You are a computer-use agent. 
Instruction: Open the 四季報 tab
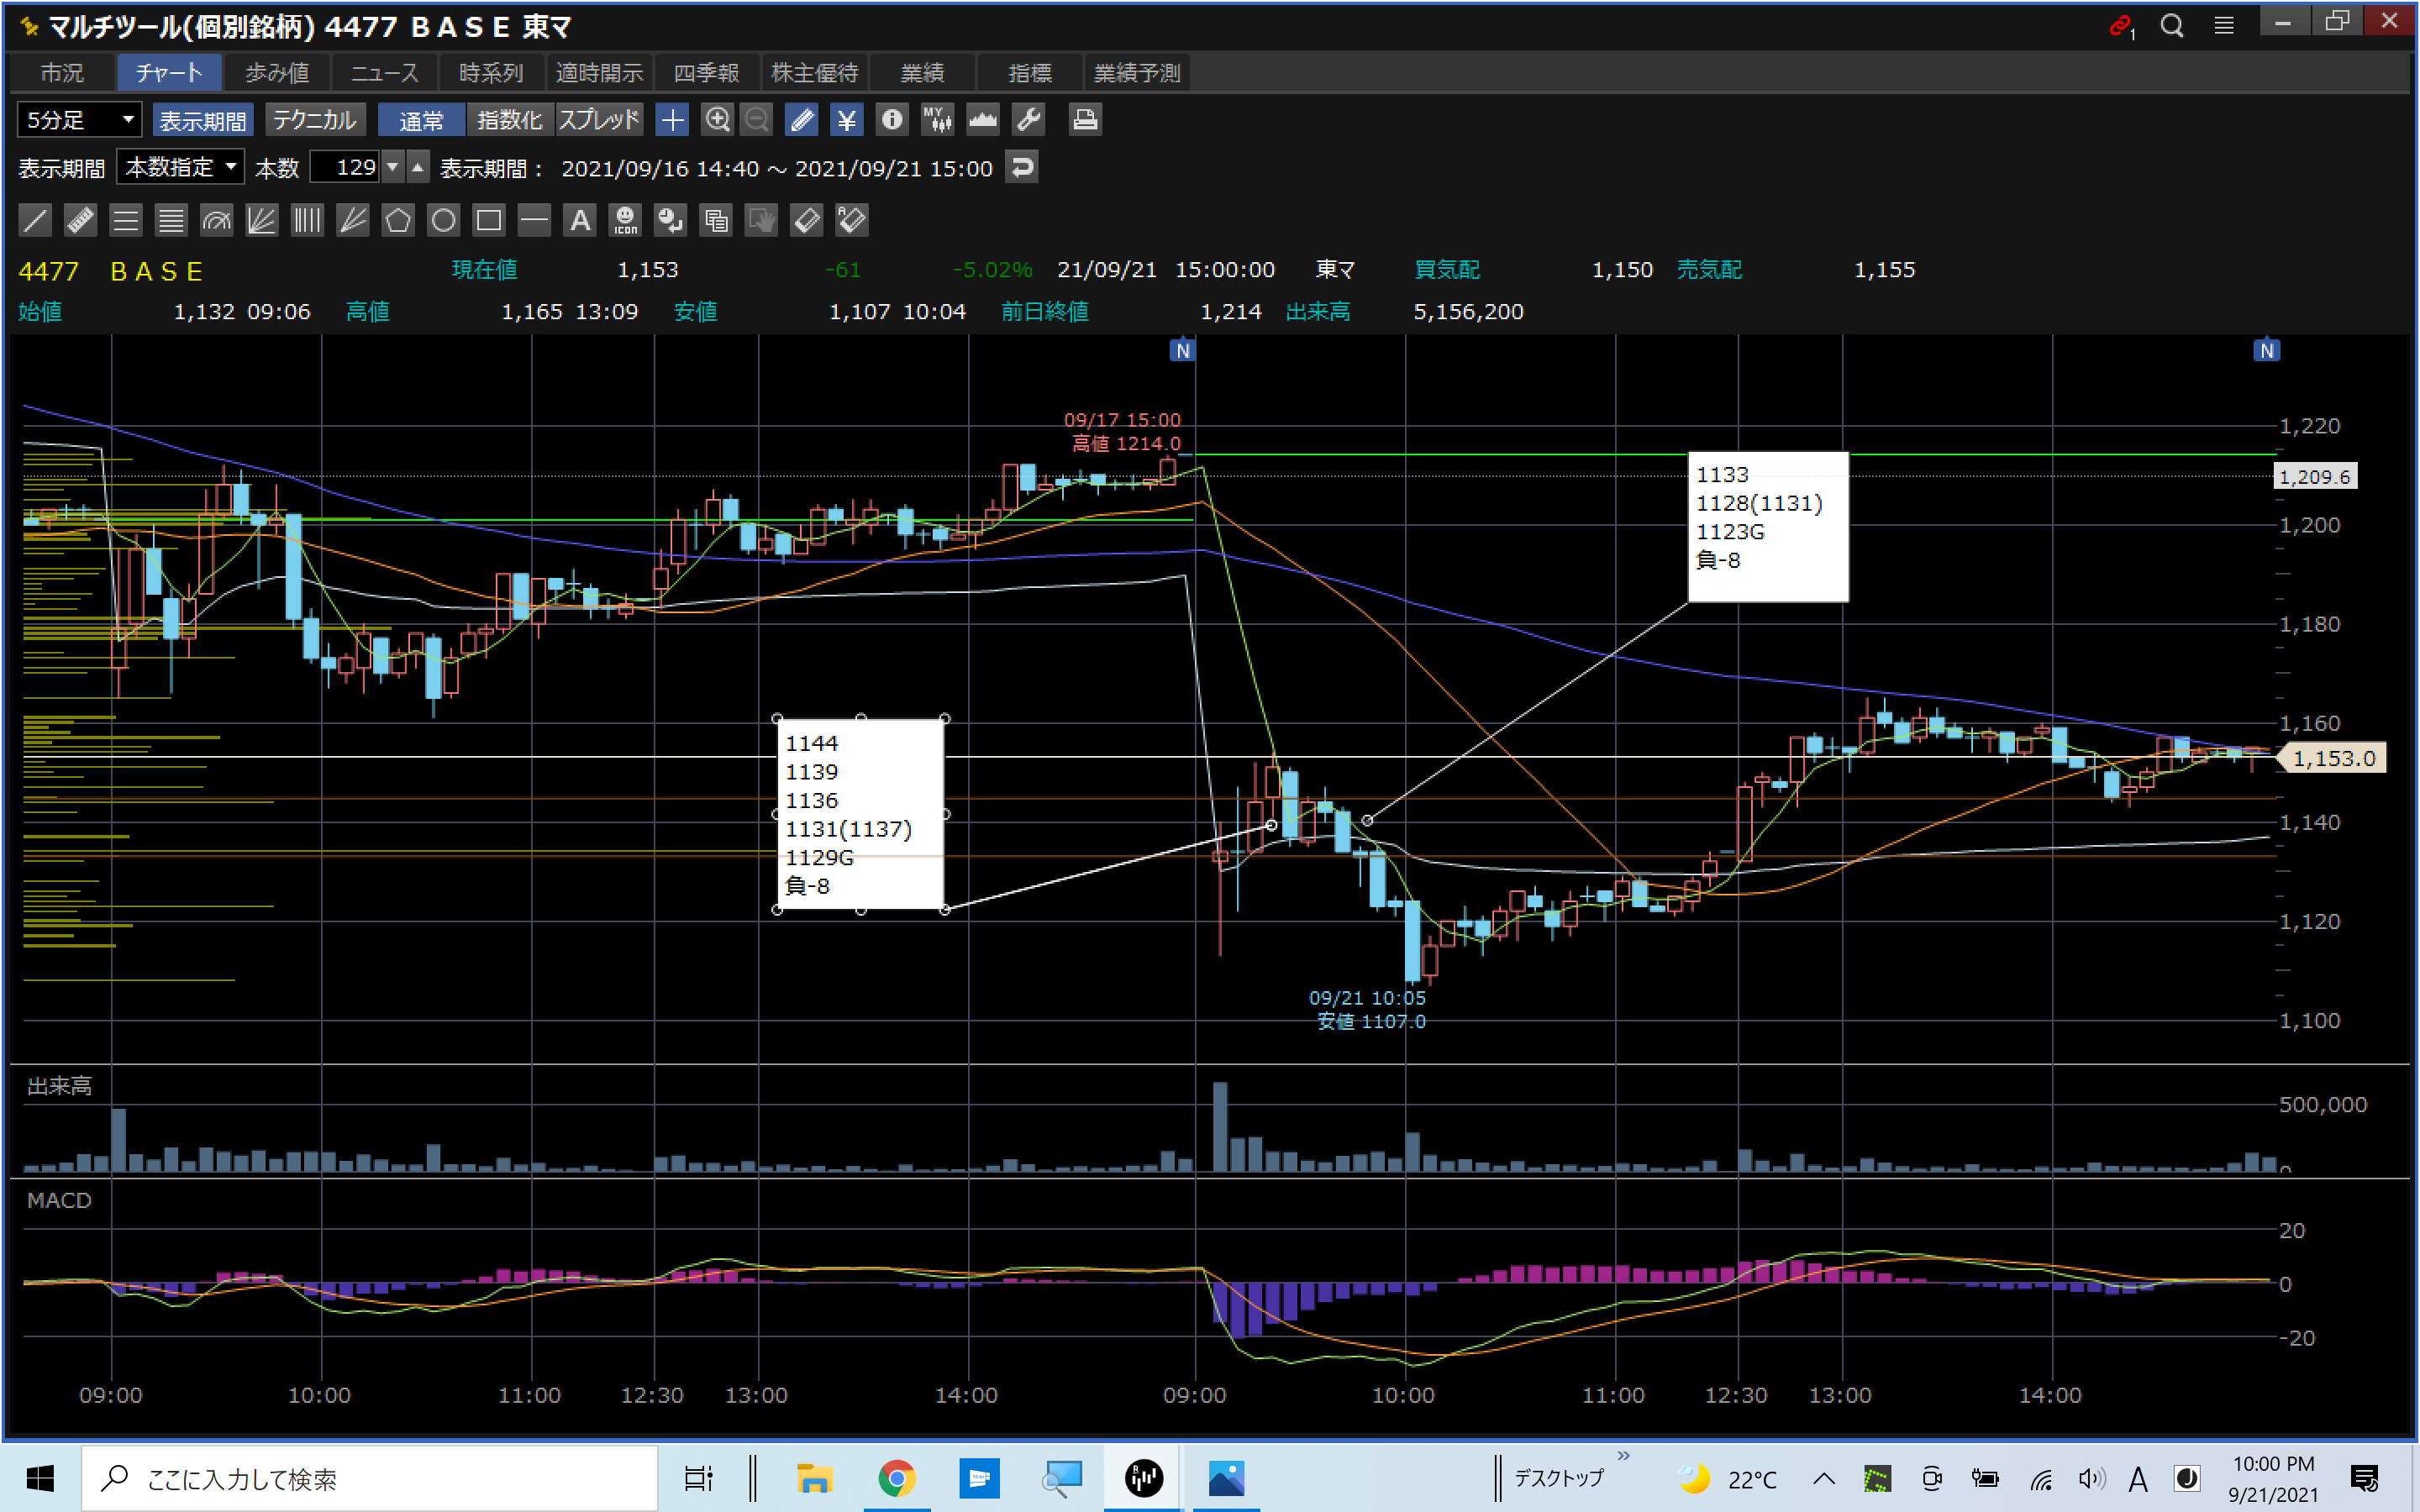[x=706, y=73]
